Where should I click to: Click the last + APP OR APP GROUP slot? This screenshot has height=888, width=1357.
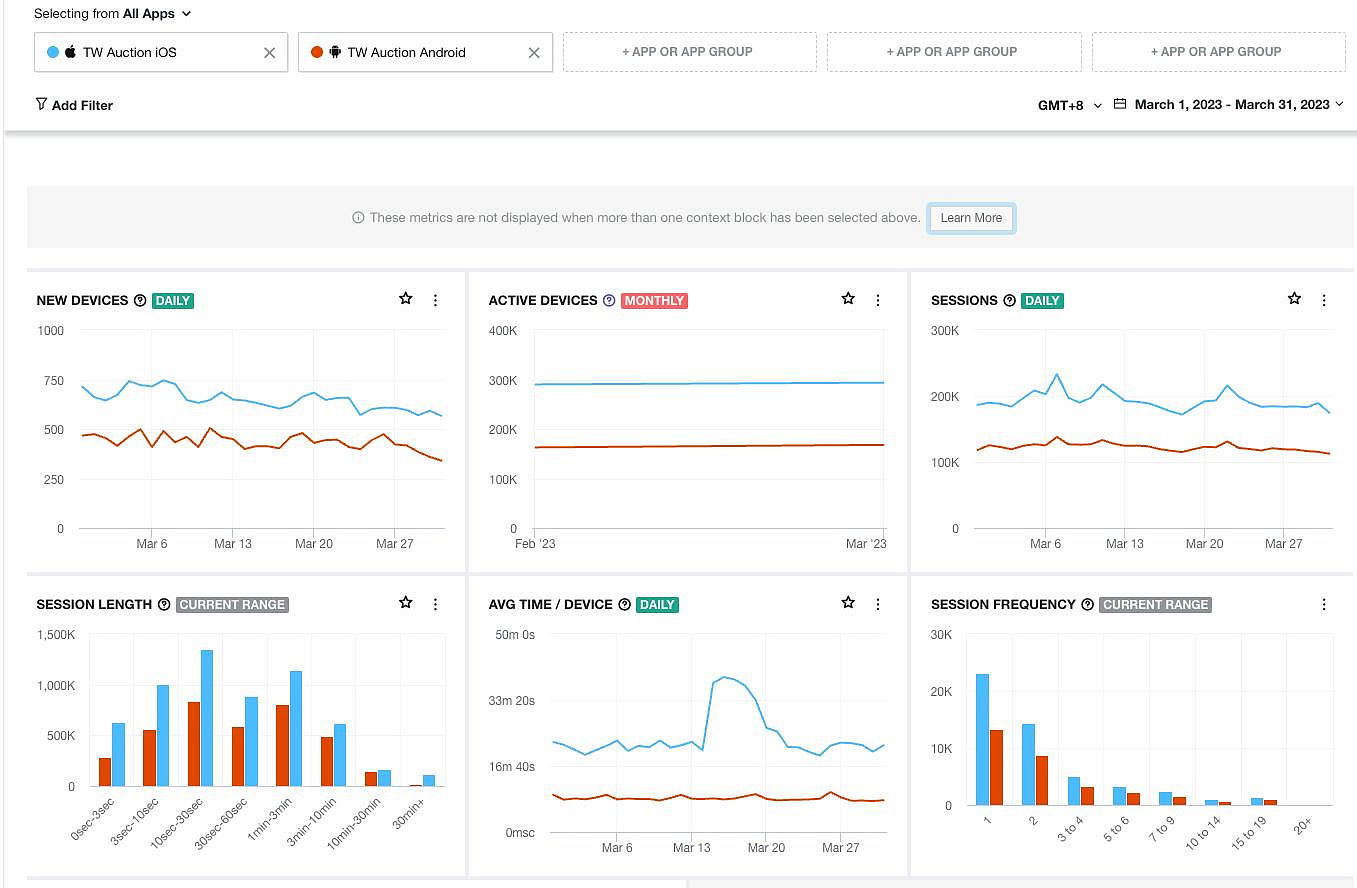1218,52
